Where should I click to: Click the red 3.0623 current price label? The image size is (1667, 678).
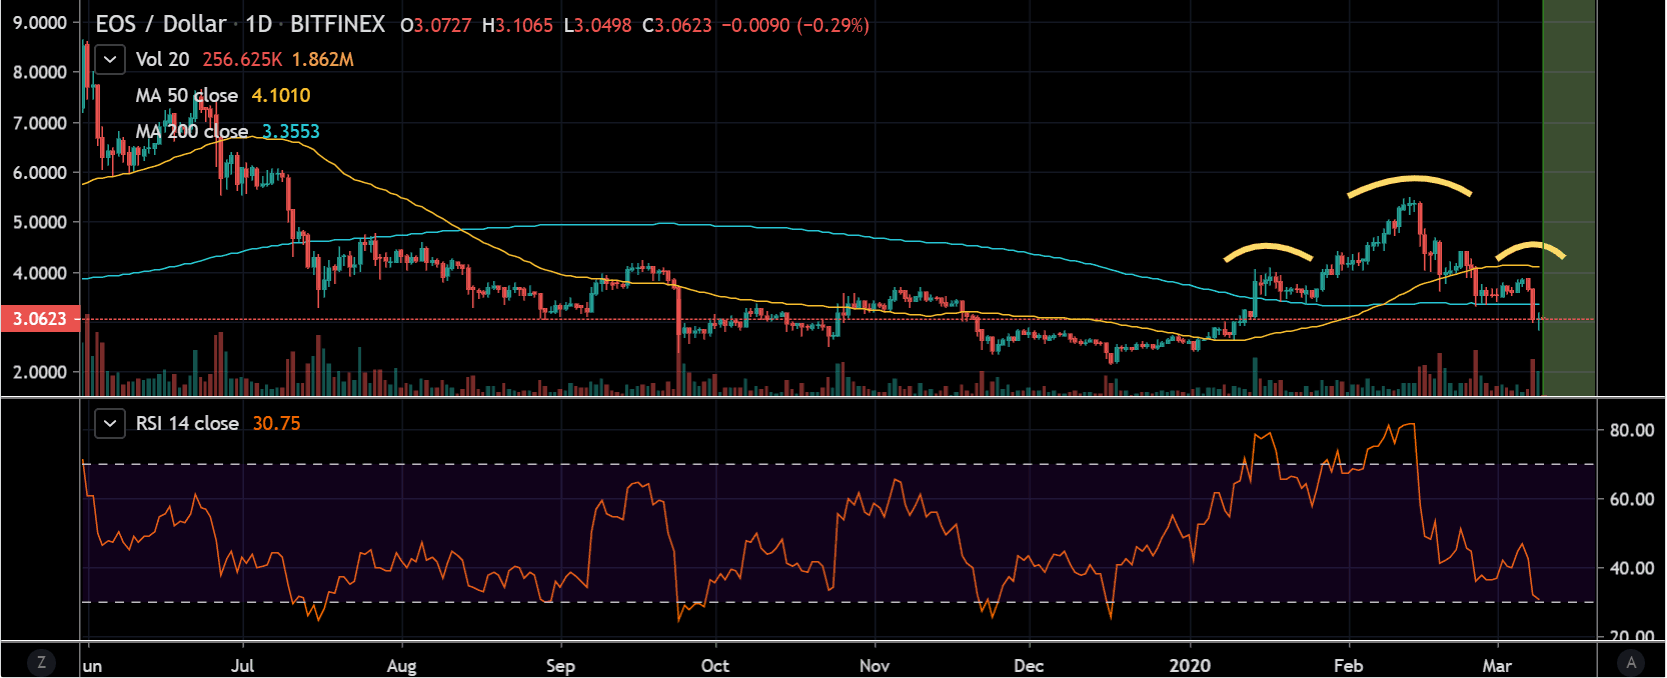(40, 319)
